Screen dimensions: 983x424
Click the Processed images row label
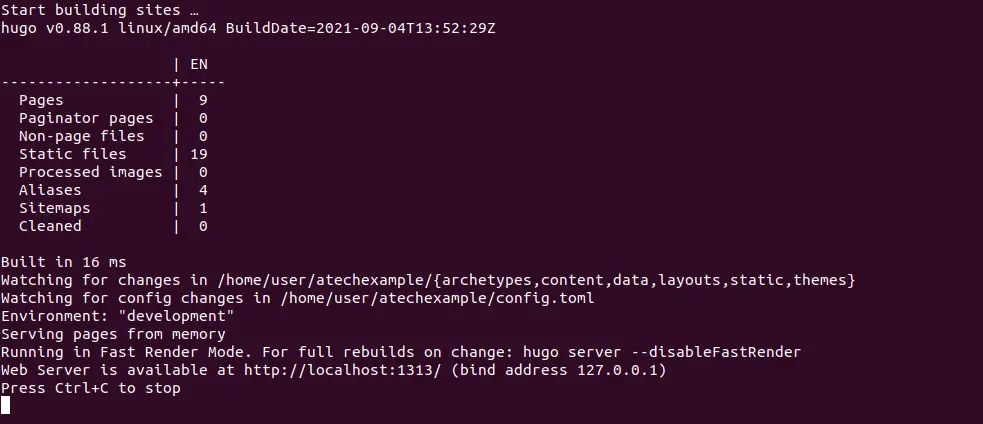90,172
